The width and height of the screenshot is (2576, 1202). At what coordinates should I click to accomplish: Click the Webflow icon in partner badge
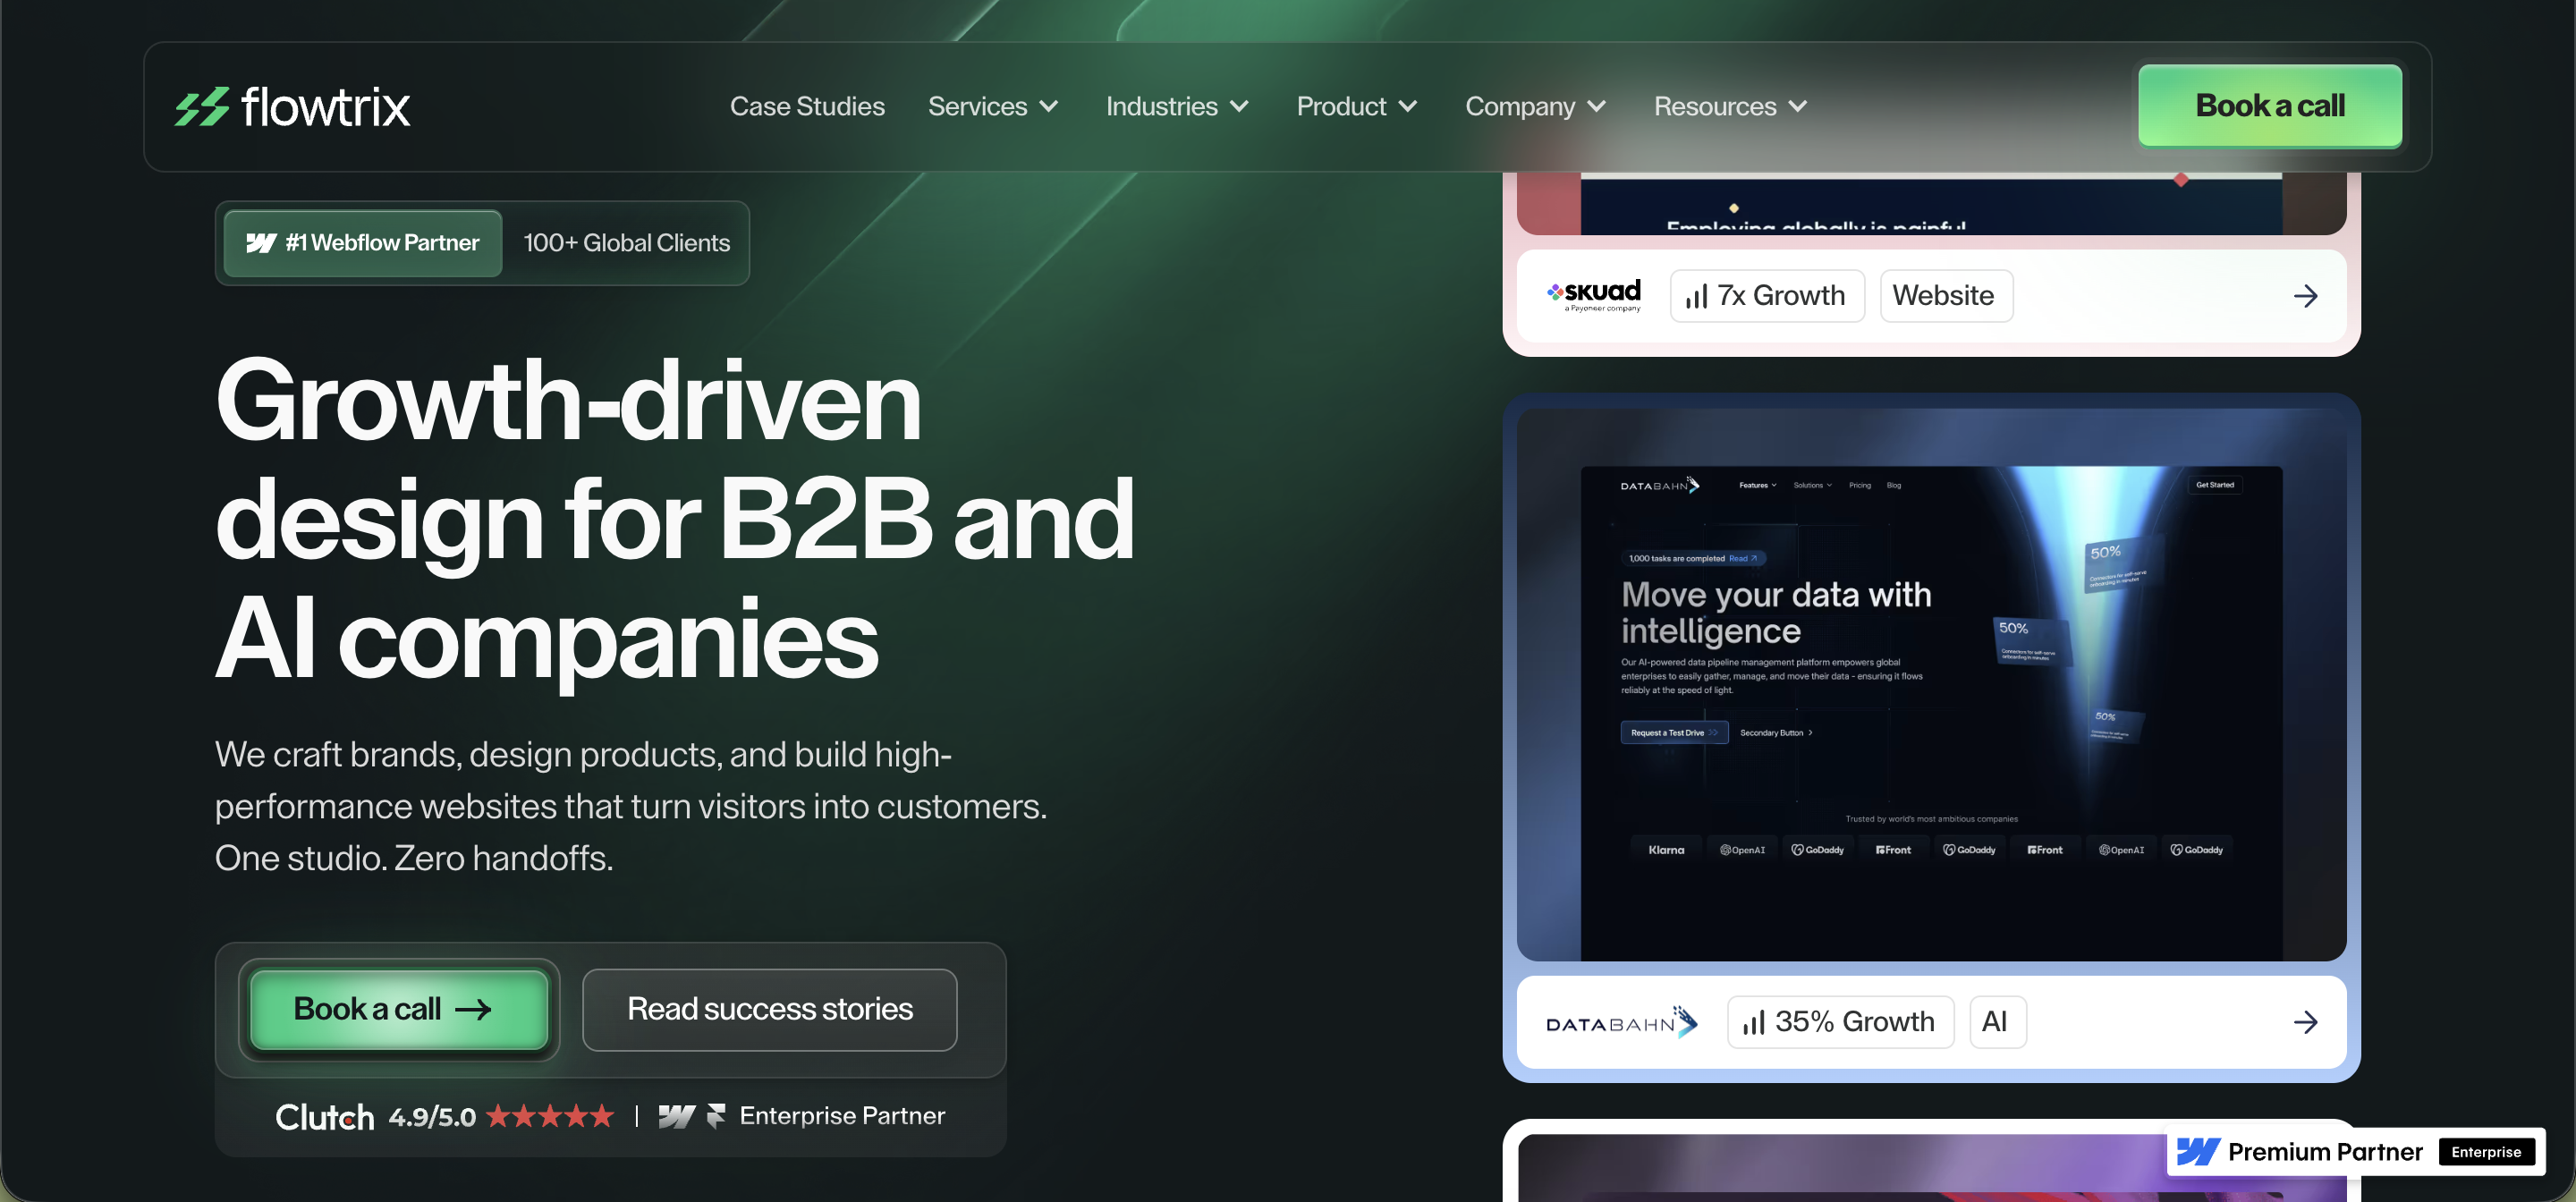pos(261,243)
